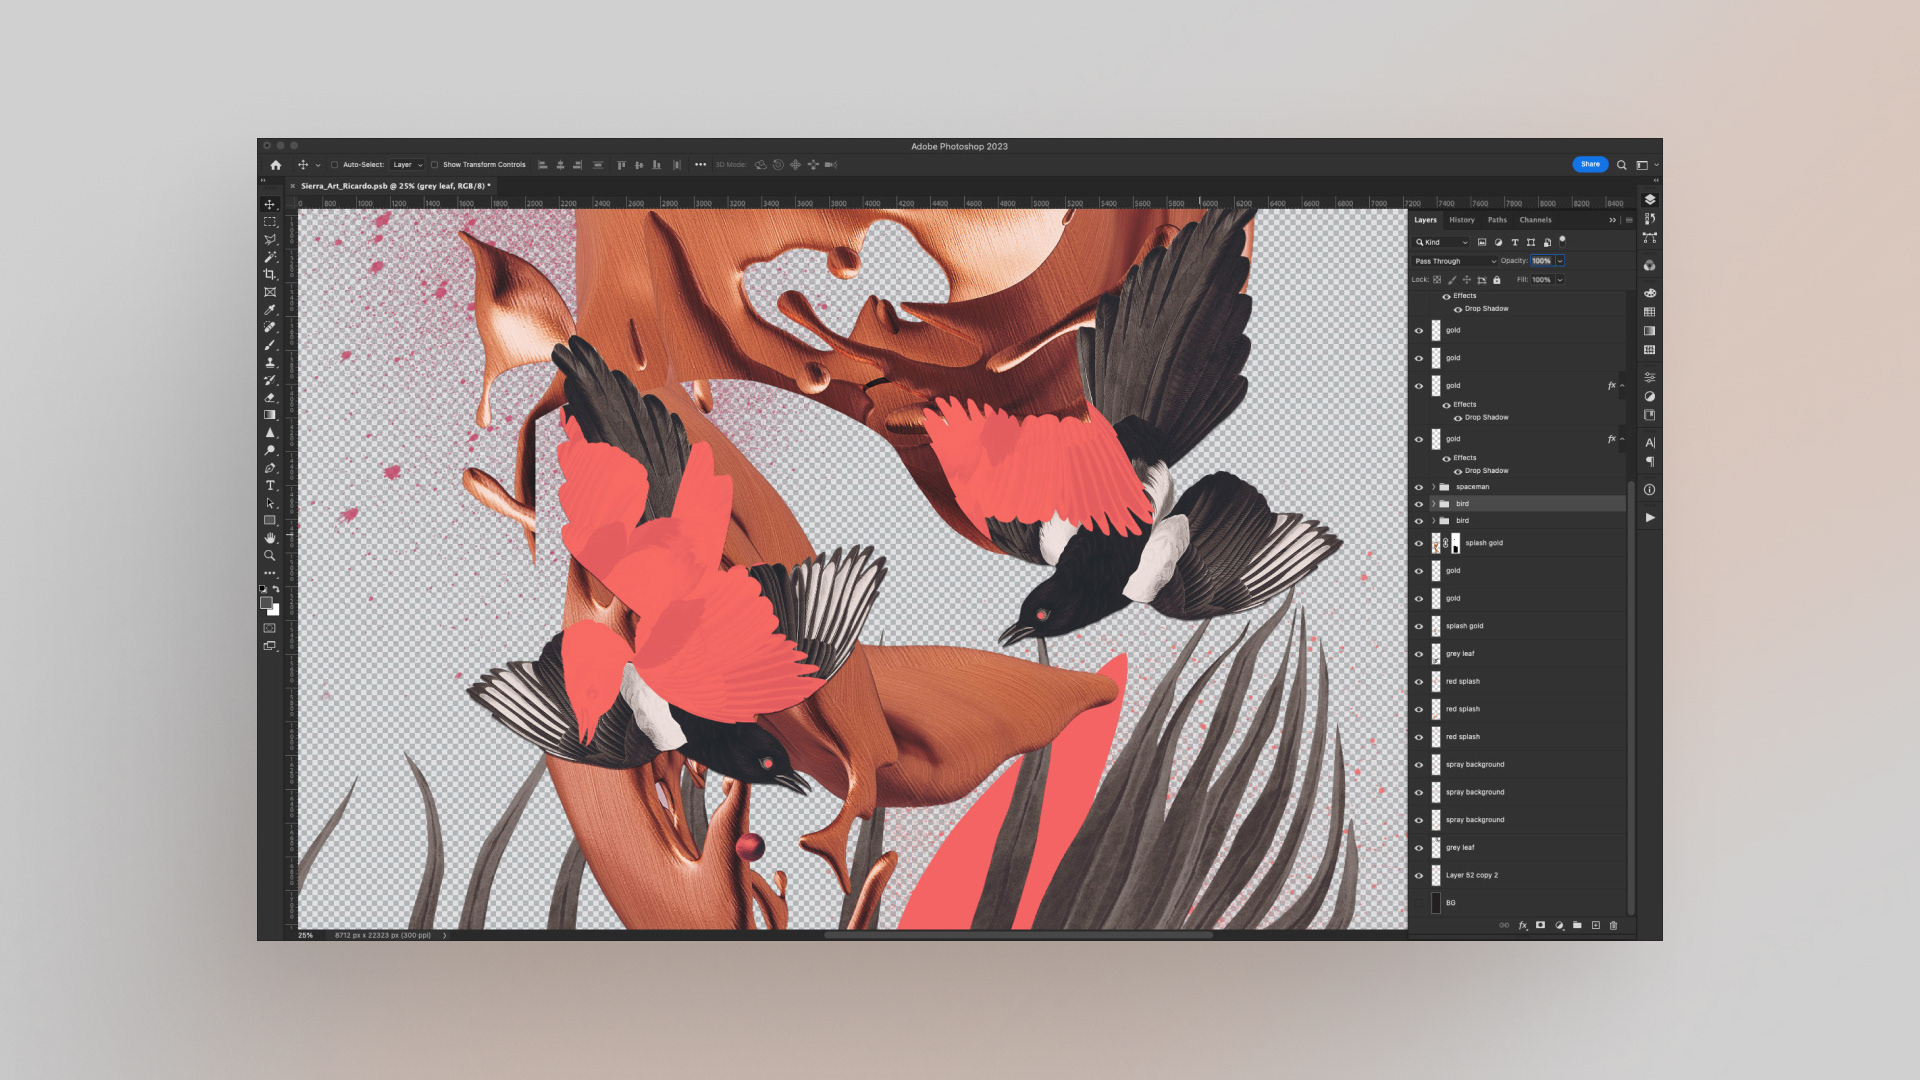Open the Kind filter dropdown
This screenshot has height=1080, width=1920.
tap(1442, 242)
